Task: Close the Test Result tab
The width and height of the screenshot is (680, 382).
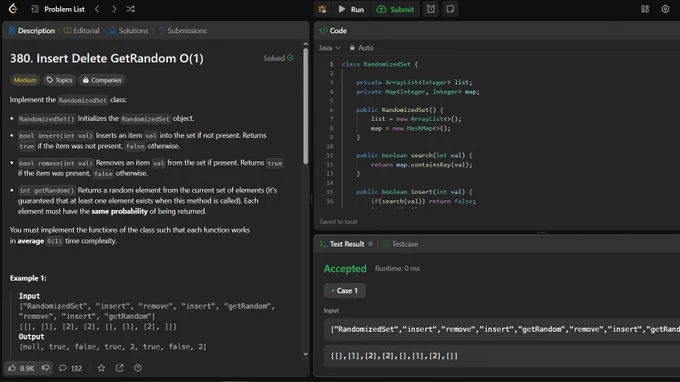Action: pyautogui.click(x=370, y=244)
